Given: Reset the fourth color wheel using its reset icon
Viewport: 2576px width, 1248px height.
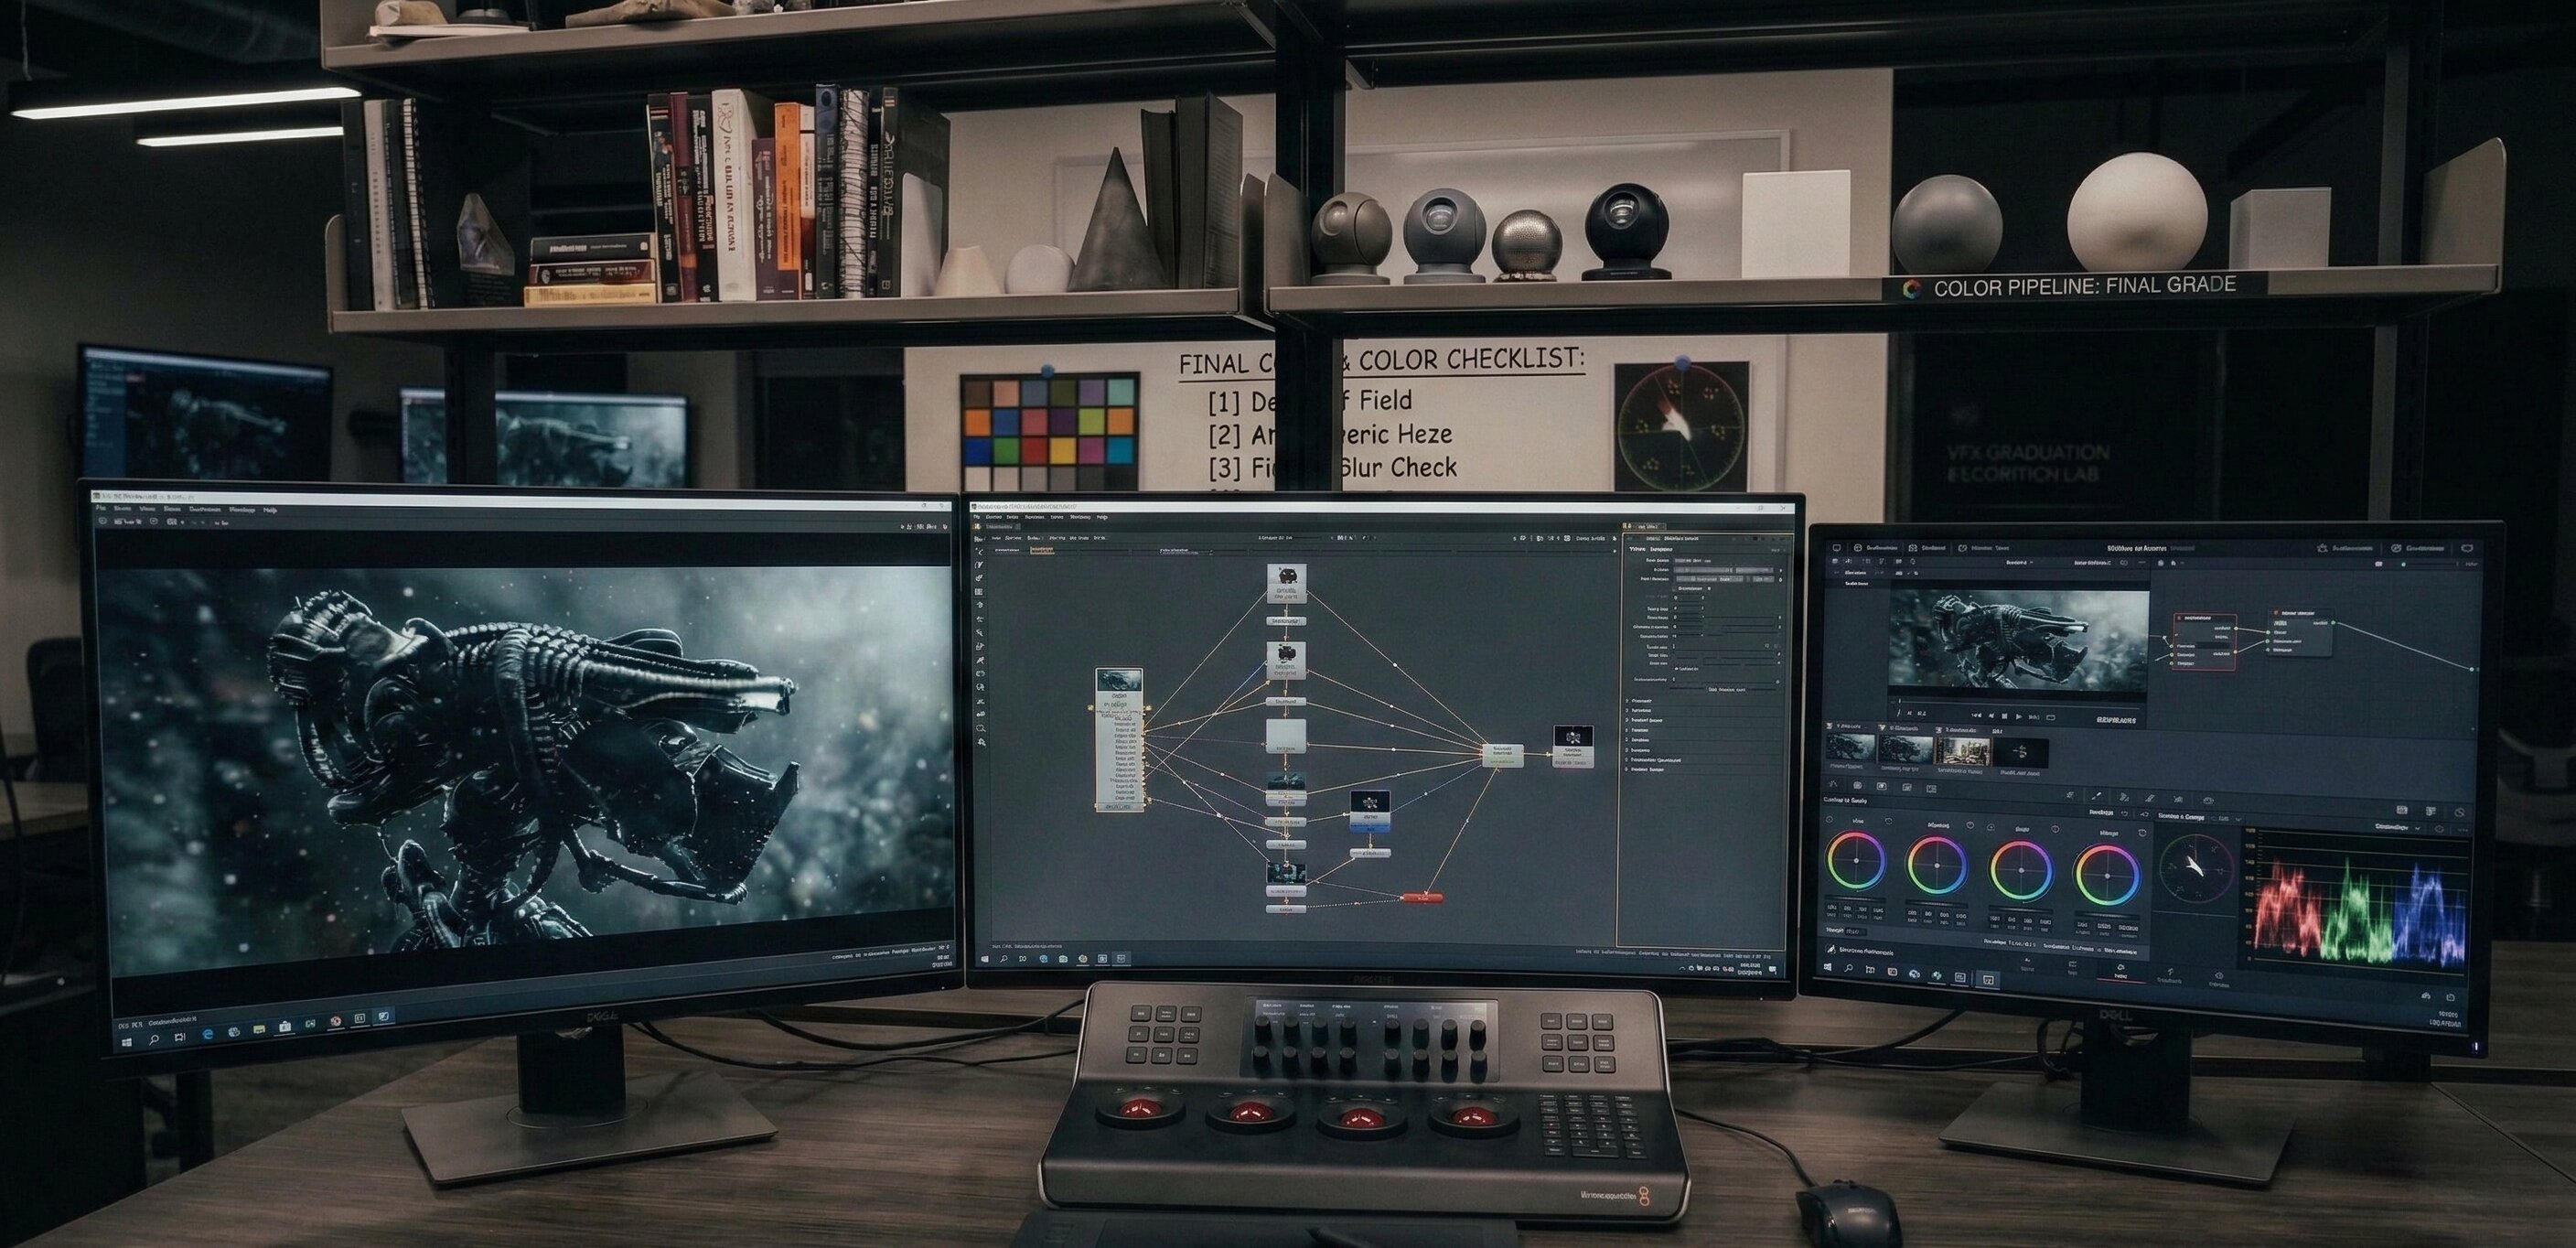Looking at the screenshot, I should (2142, 833).
